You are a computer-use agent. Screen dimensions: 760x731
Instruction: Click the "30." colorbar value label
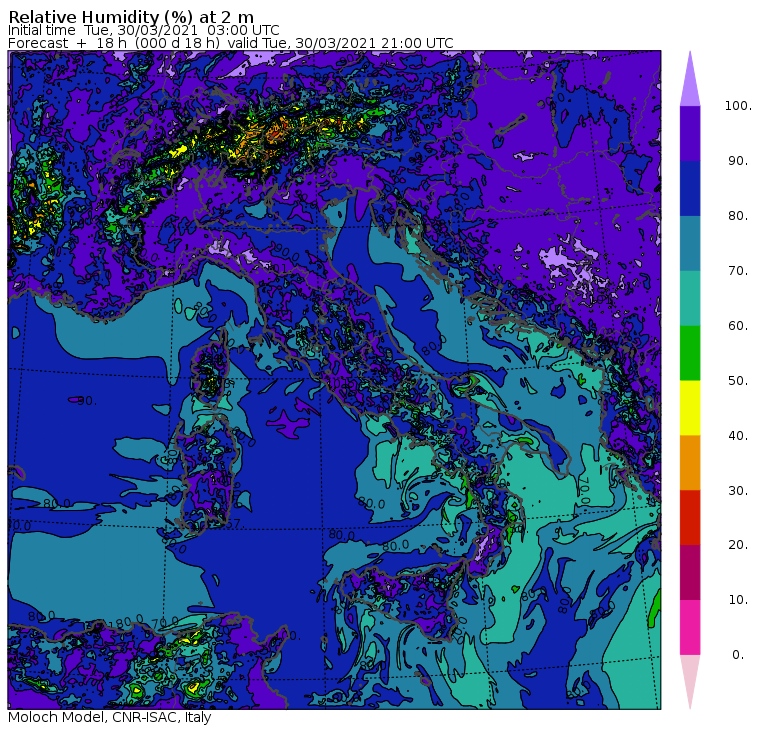click(x=738, y=491)
